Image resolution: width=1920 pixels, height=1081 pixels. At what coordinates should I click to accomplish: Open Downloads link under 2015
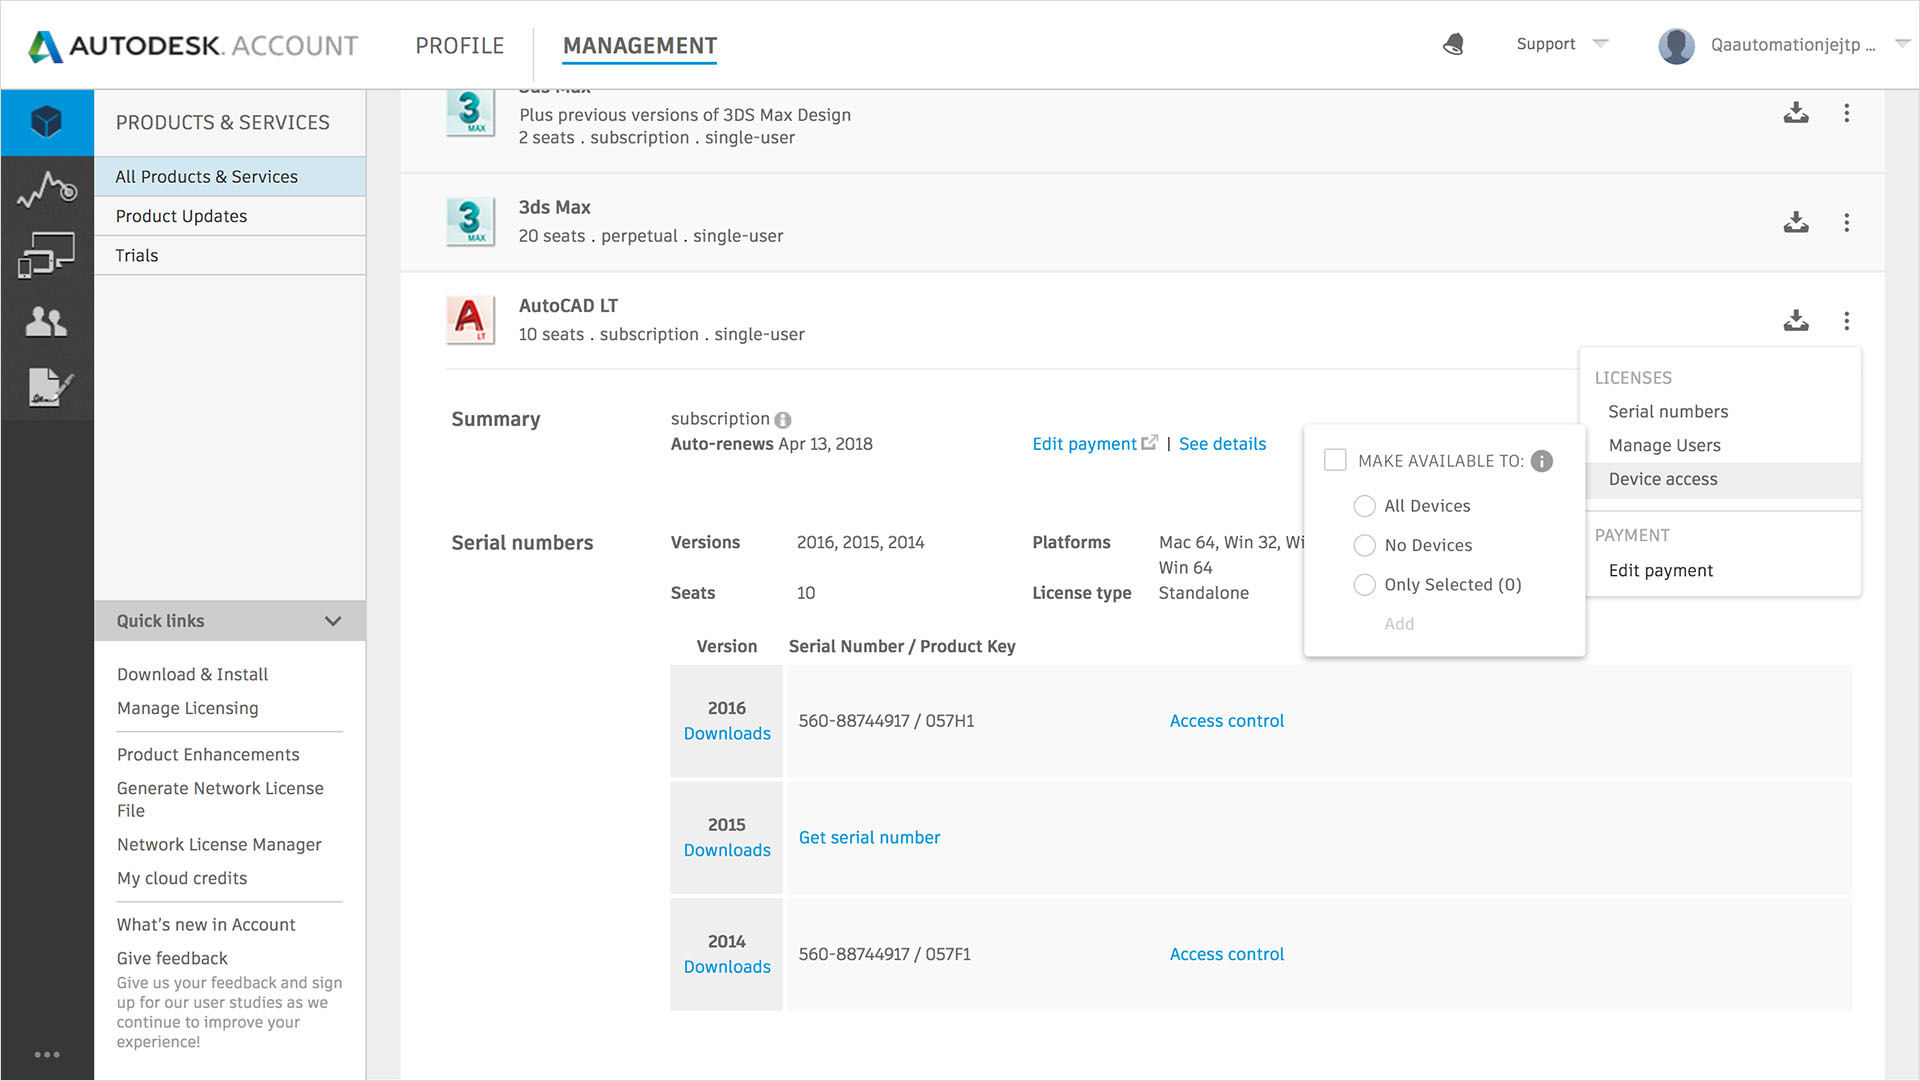[x=727, y=851]
